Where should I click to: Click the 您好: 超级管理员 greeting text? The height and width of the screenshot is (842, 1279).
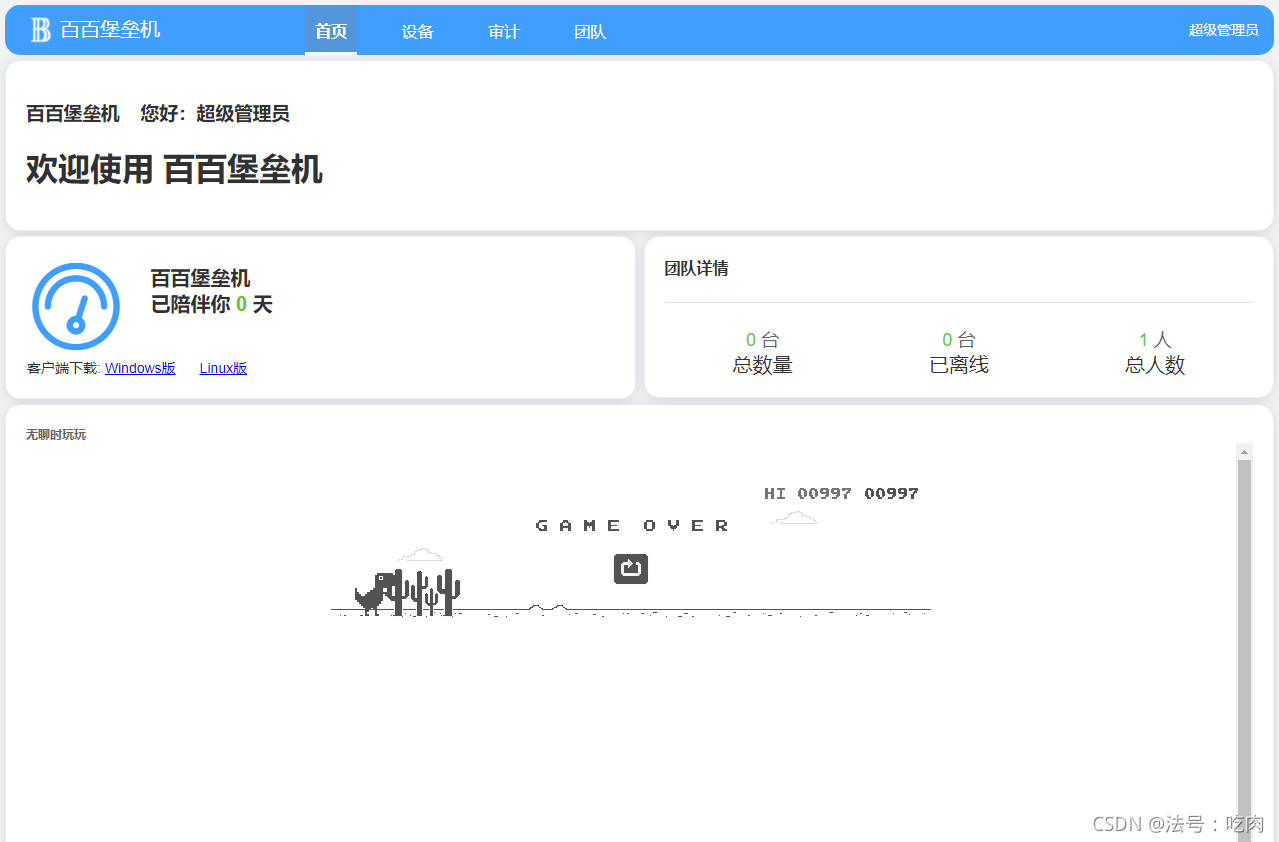(x=215, y=114)
